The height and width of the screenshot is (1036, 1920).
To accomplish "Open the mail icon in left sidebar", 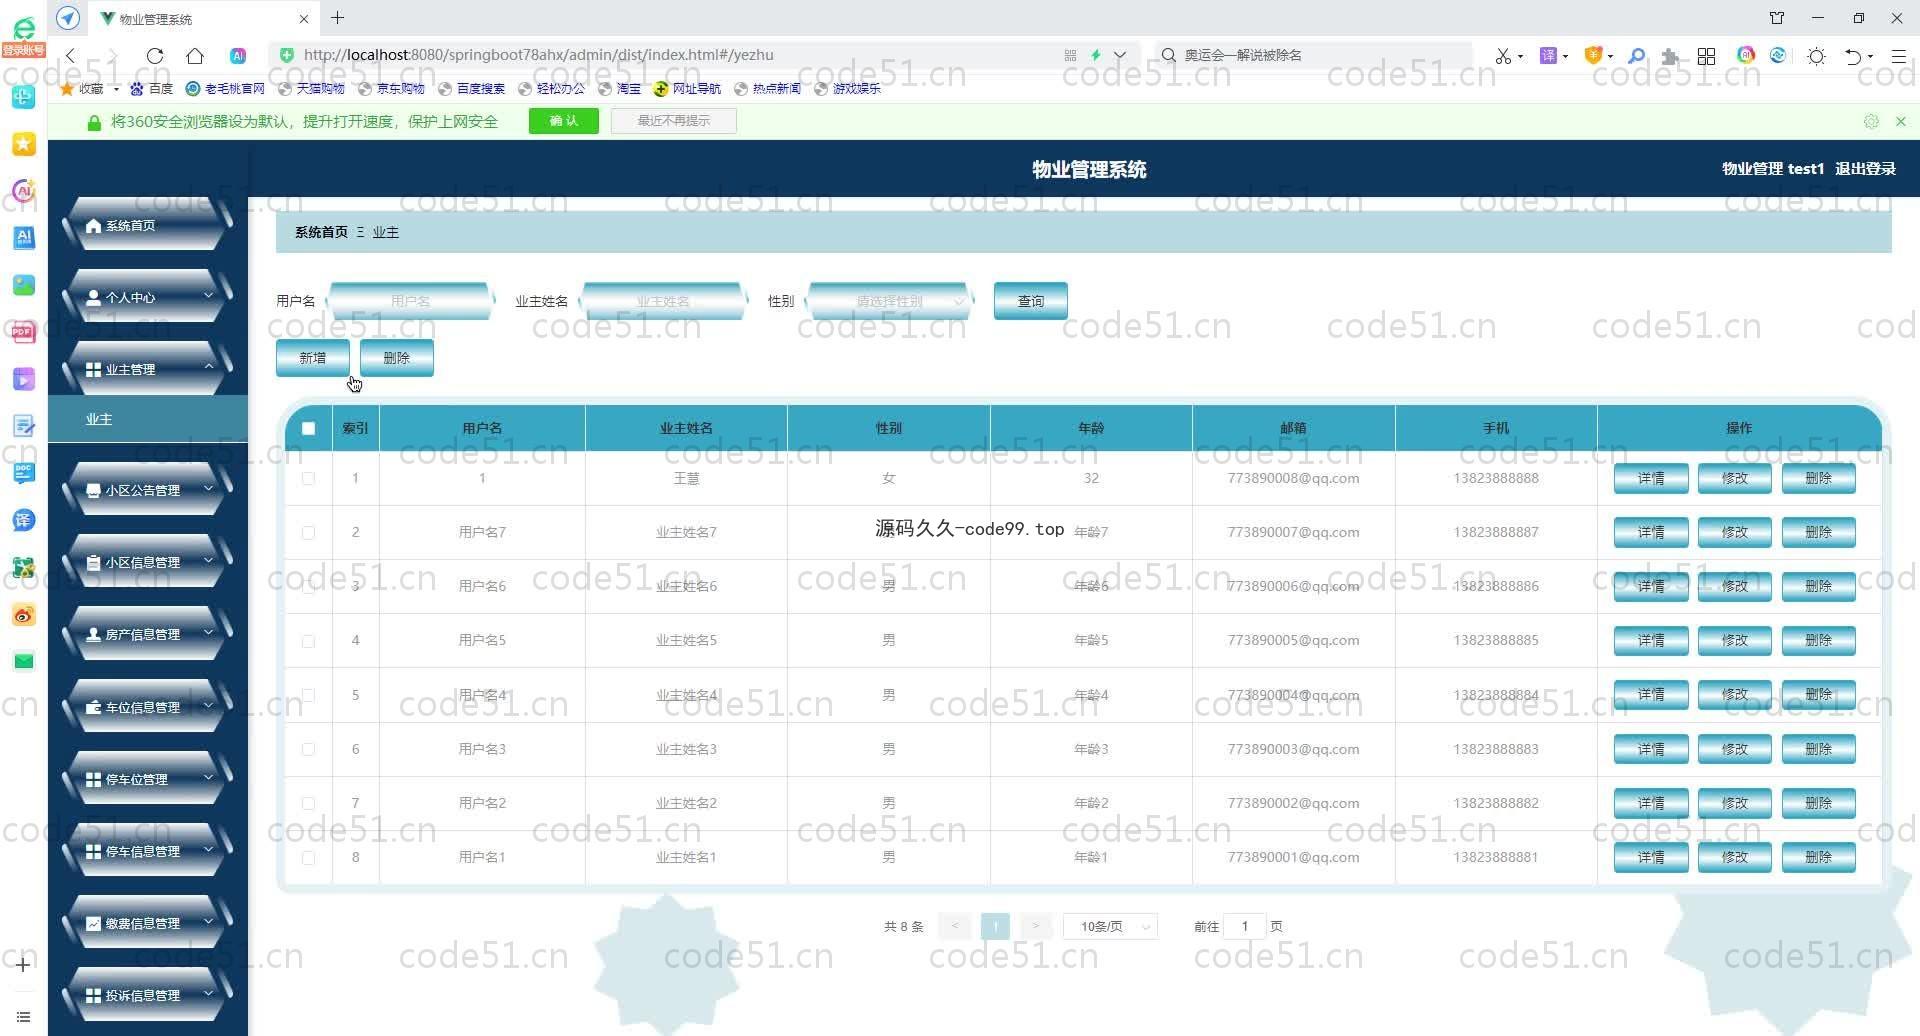I will click(x=24, y=661).
